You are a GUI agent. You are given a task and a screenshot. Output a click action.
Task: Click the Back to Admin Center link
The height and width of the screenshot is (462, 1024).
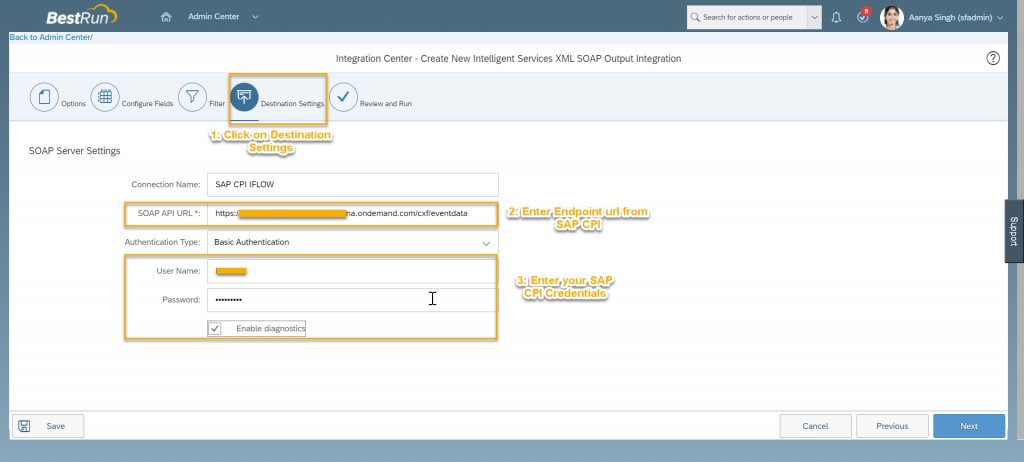point(51,37)
